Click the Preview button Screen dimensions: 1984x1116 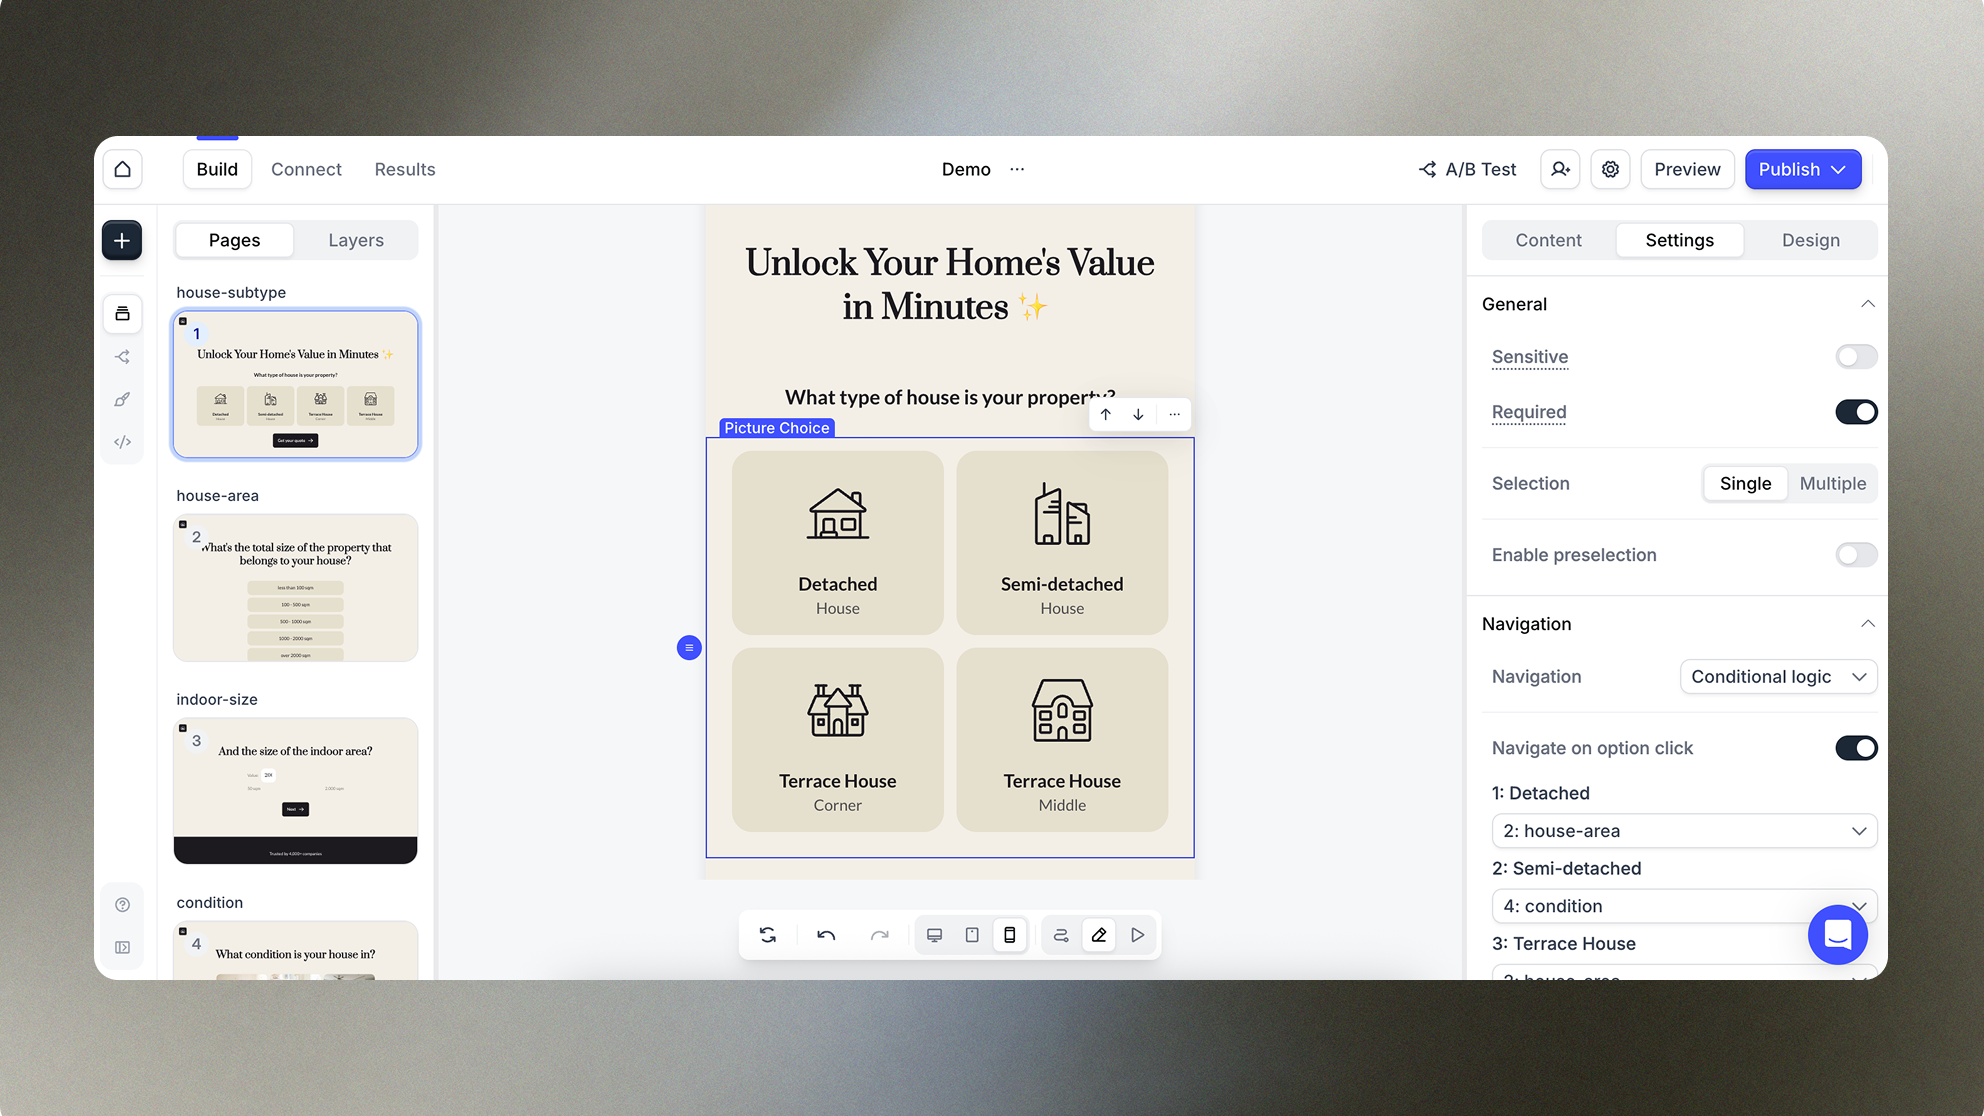(1687, 169)
